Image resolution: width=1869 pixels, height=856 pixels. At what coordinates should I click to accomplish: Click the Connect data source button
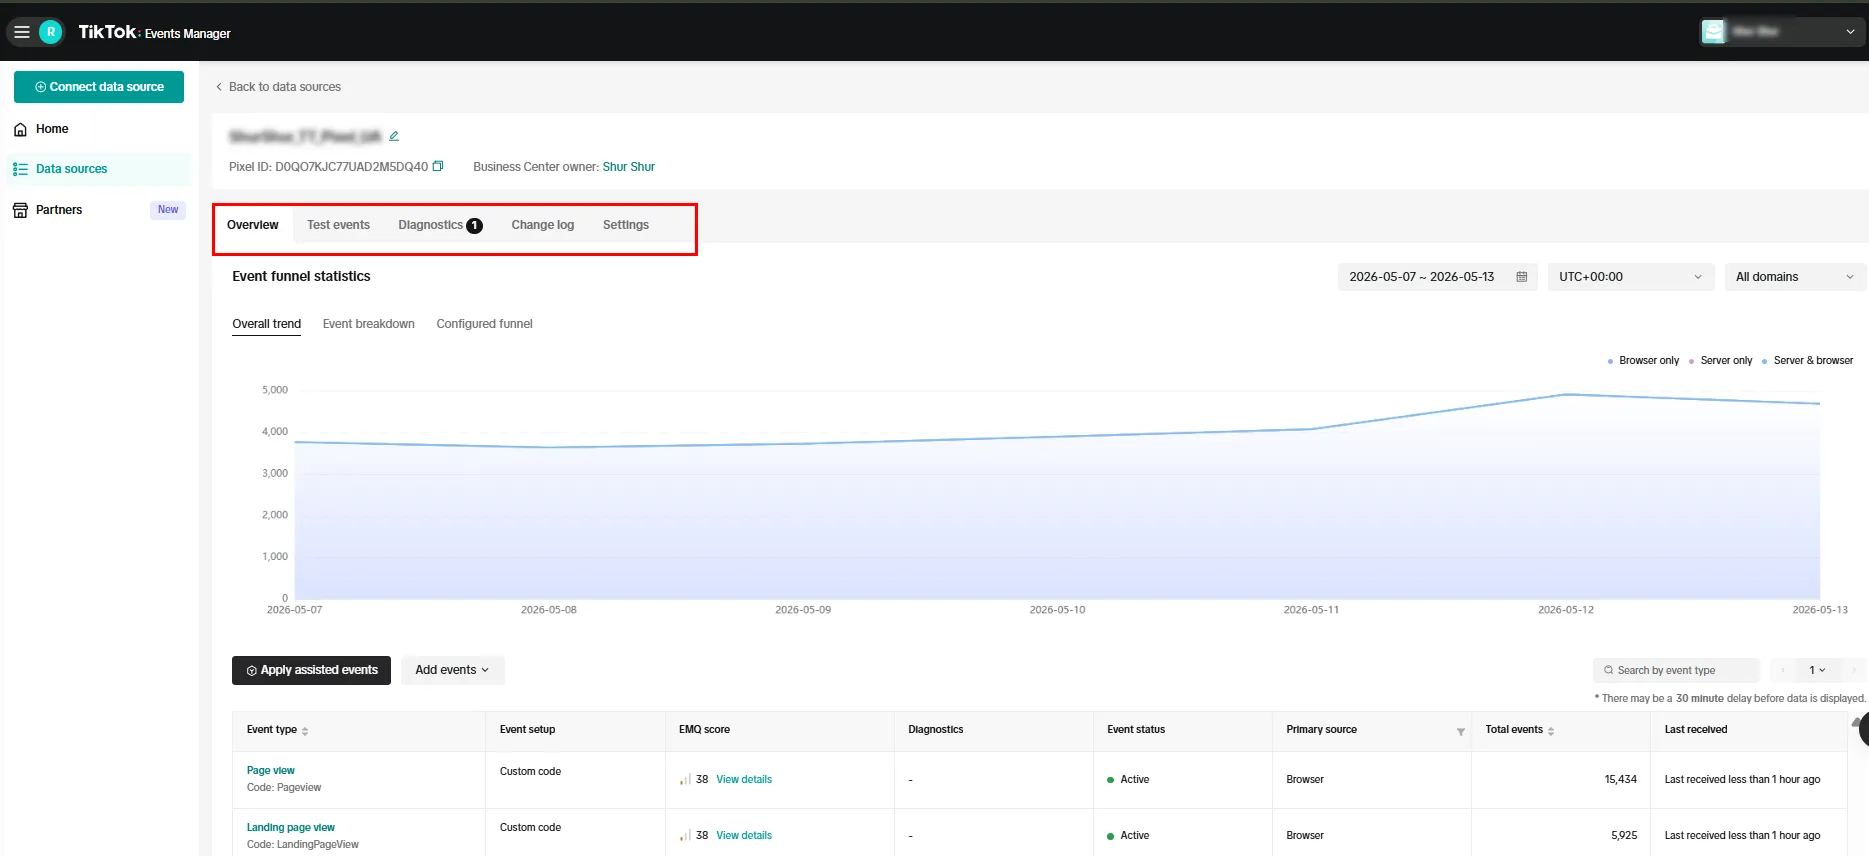pyautogui.click(x=99, y=87)
